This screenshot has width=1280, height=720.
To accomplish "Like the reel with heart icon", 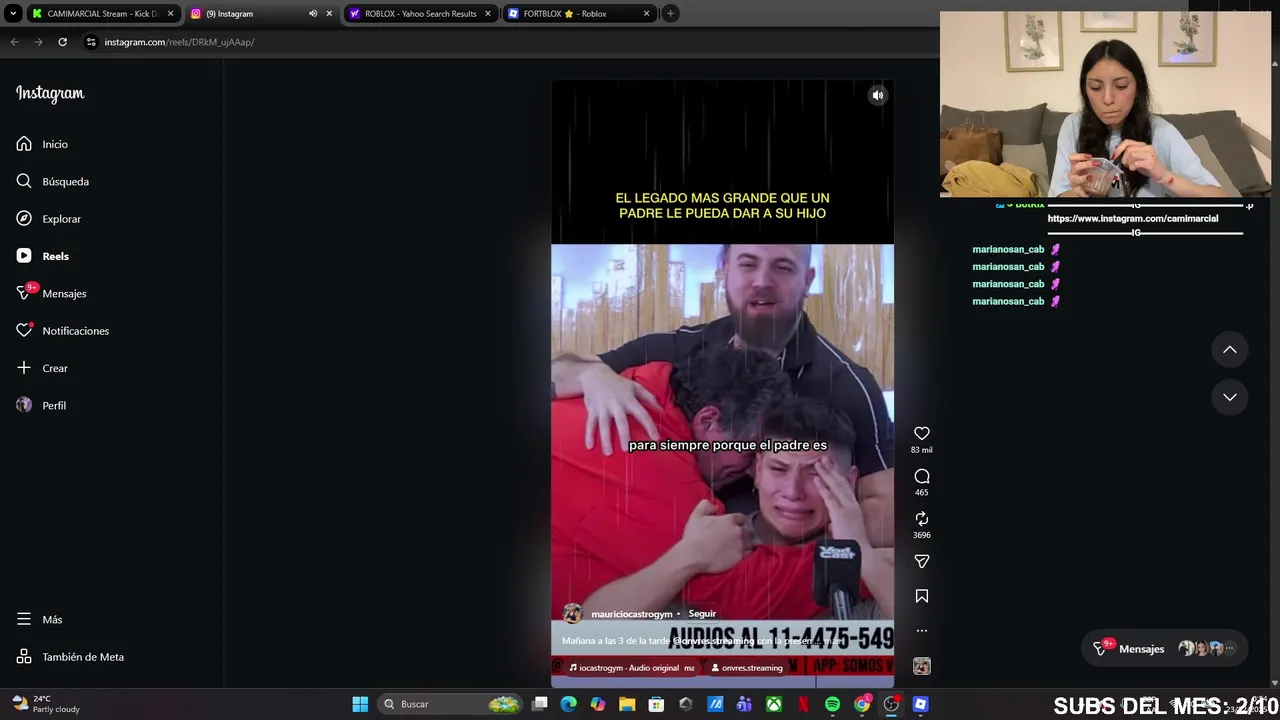I will click(x=922, y=433).
